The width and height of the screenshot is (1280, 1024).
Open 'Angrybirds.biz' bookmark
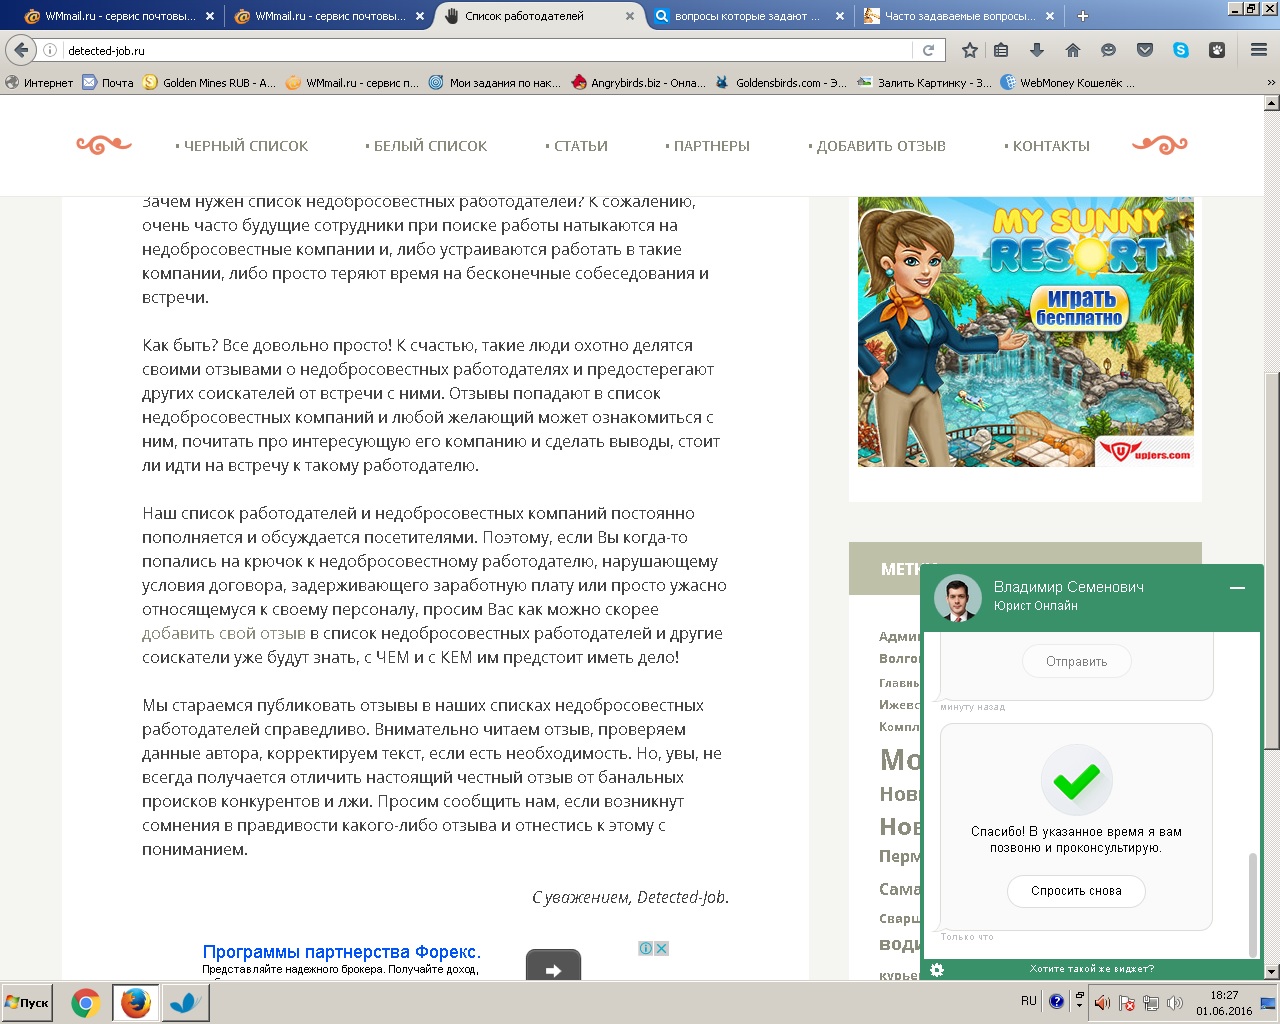639,83
